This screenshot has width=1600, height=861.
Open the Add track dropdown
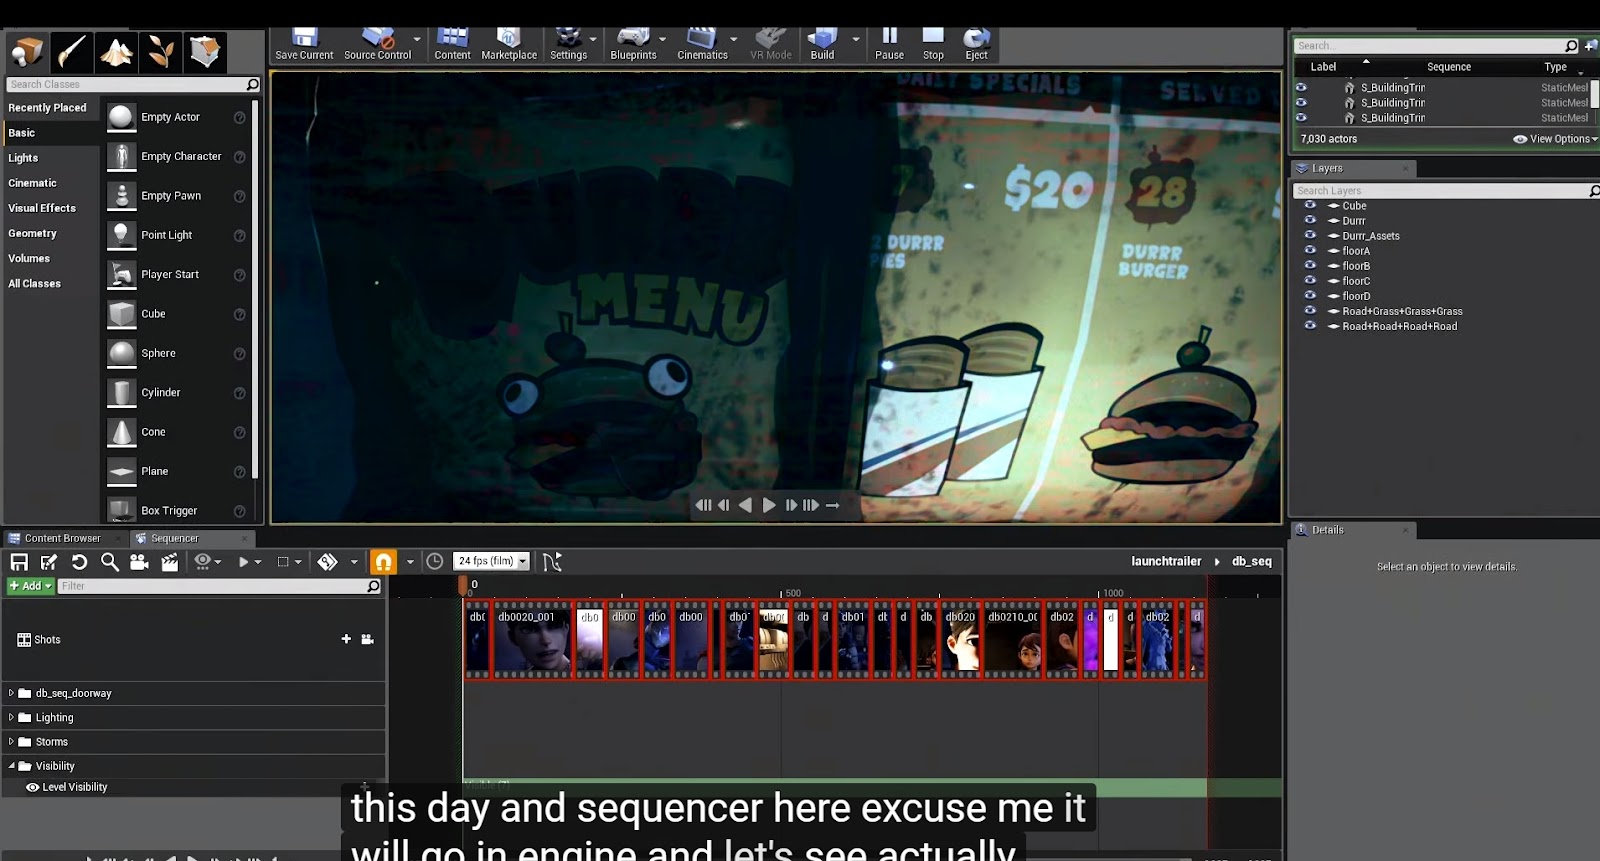coord(30,586)
